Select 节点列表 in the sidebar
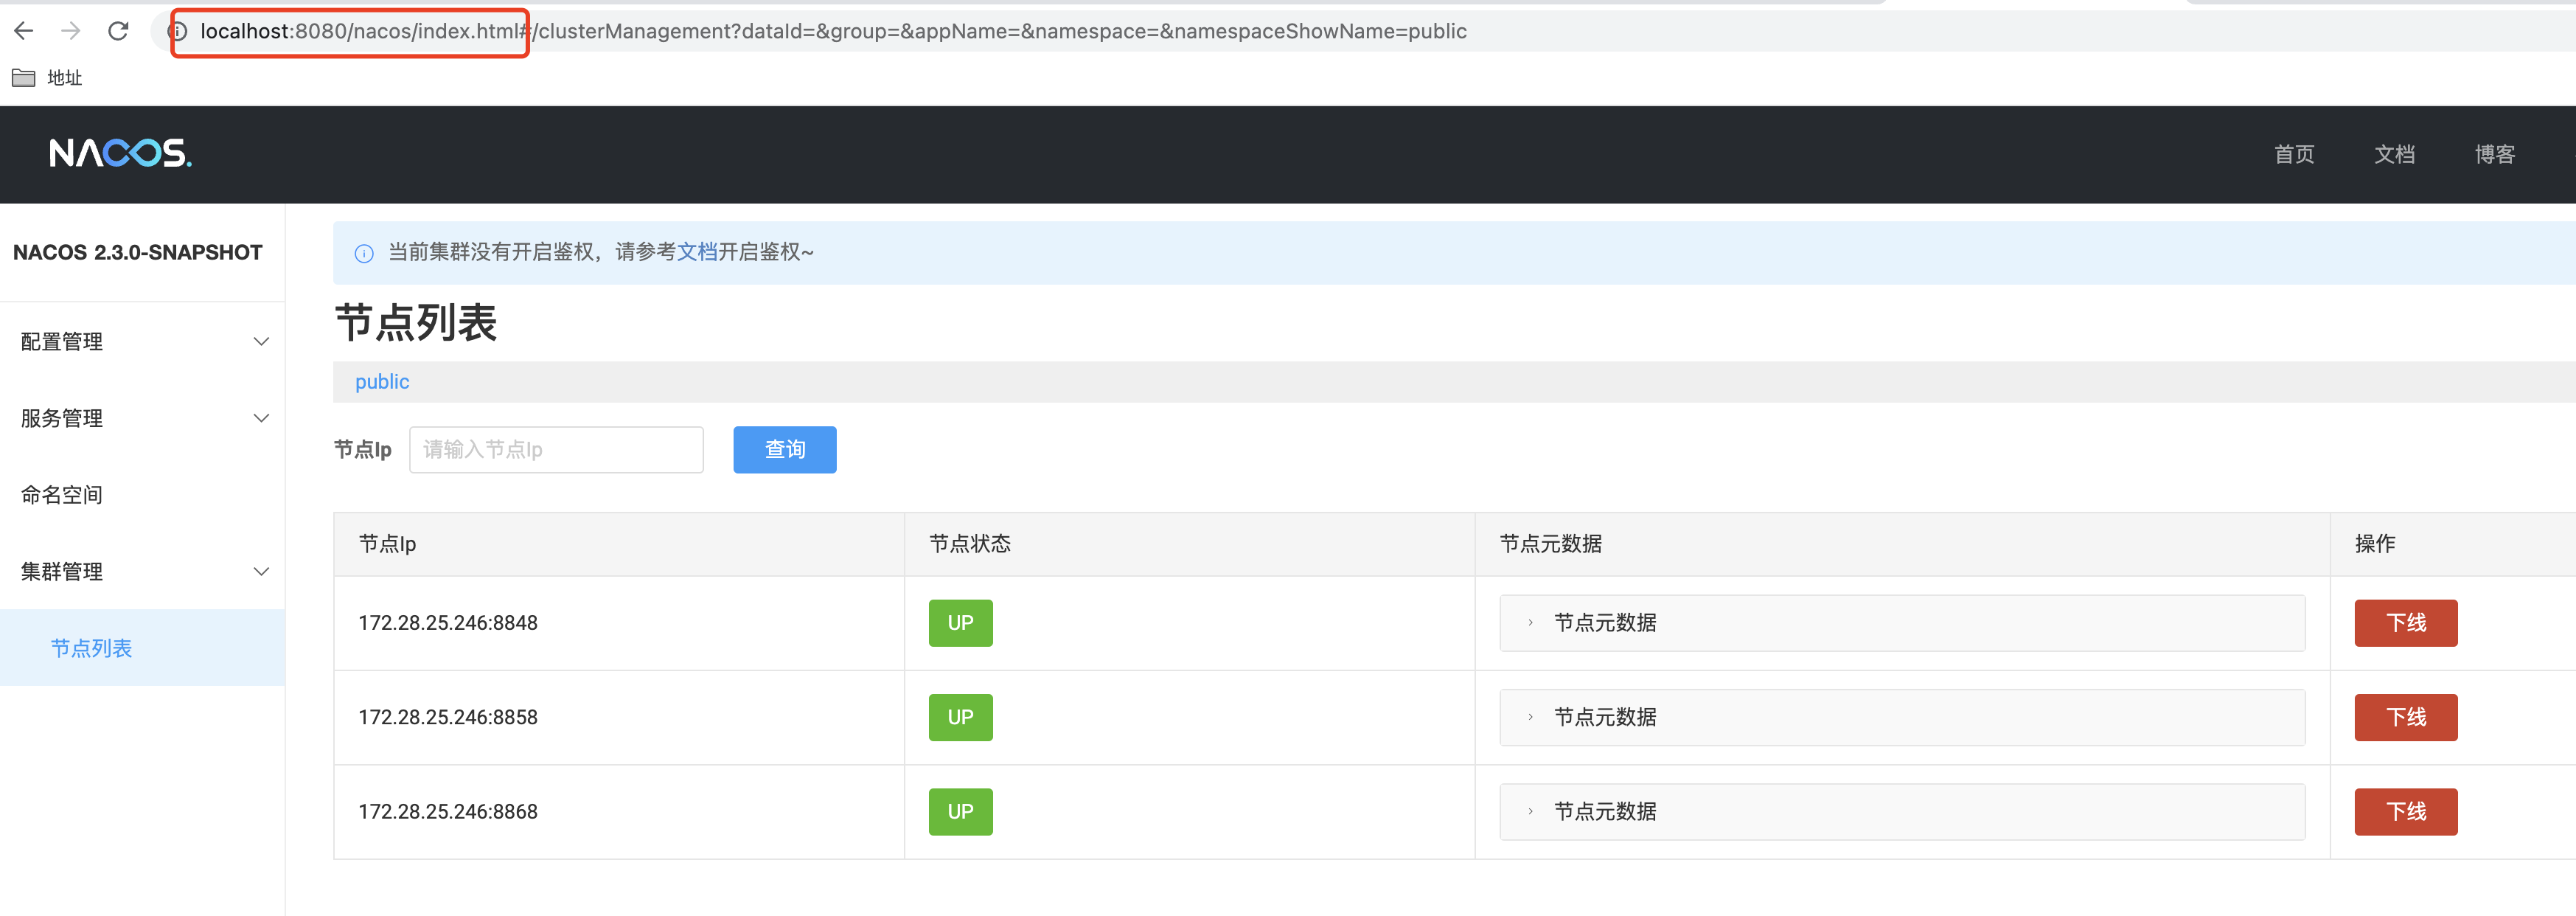Screen dimensions: 2576x916 [143, 648]
